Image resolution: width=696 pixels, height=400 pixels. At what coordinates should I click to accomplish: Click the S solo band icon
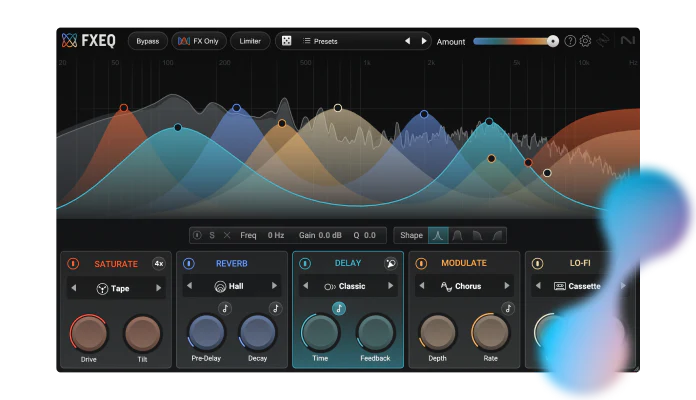click(x=212, y=235)
